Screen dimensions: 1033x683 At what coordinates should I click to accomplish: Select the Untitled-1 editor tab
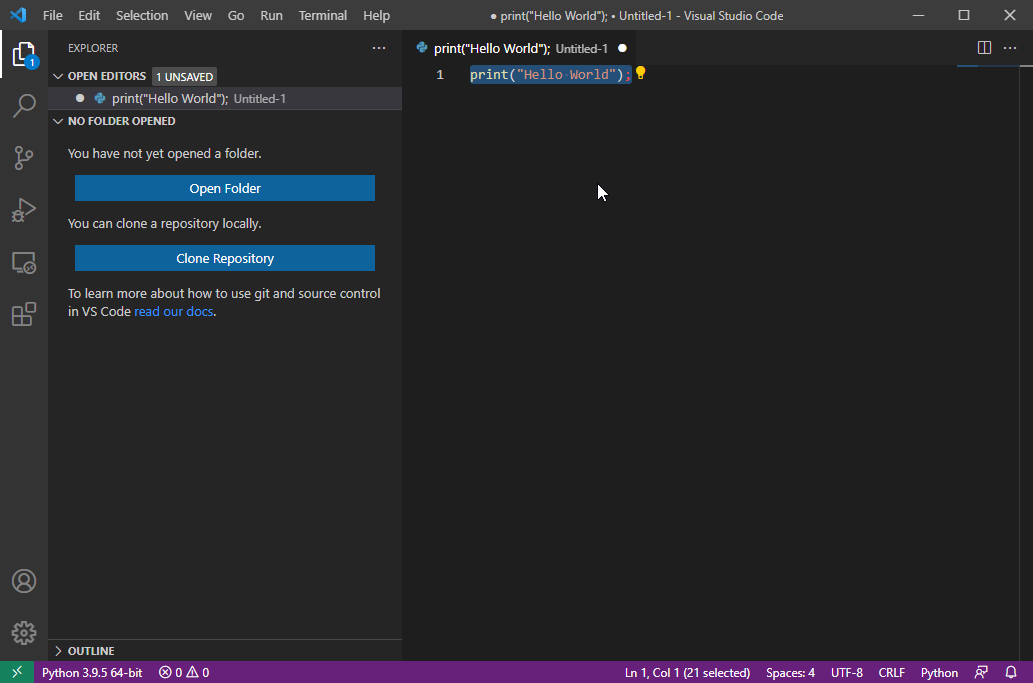pos(520,48)
